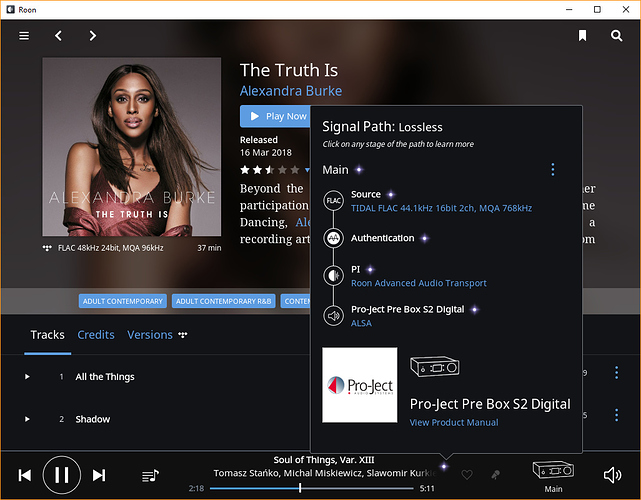Click the album cover art

click(132, 147)
